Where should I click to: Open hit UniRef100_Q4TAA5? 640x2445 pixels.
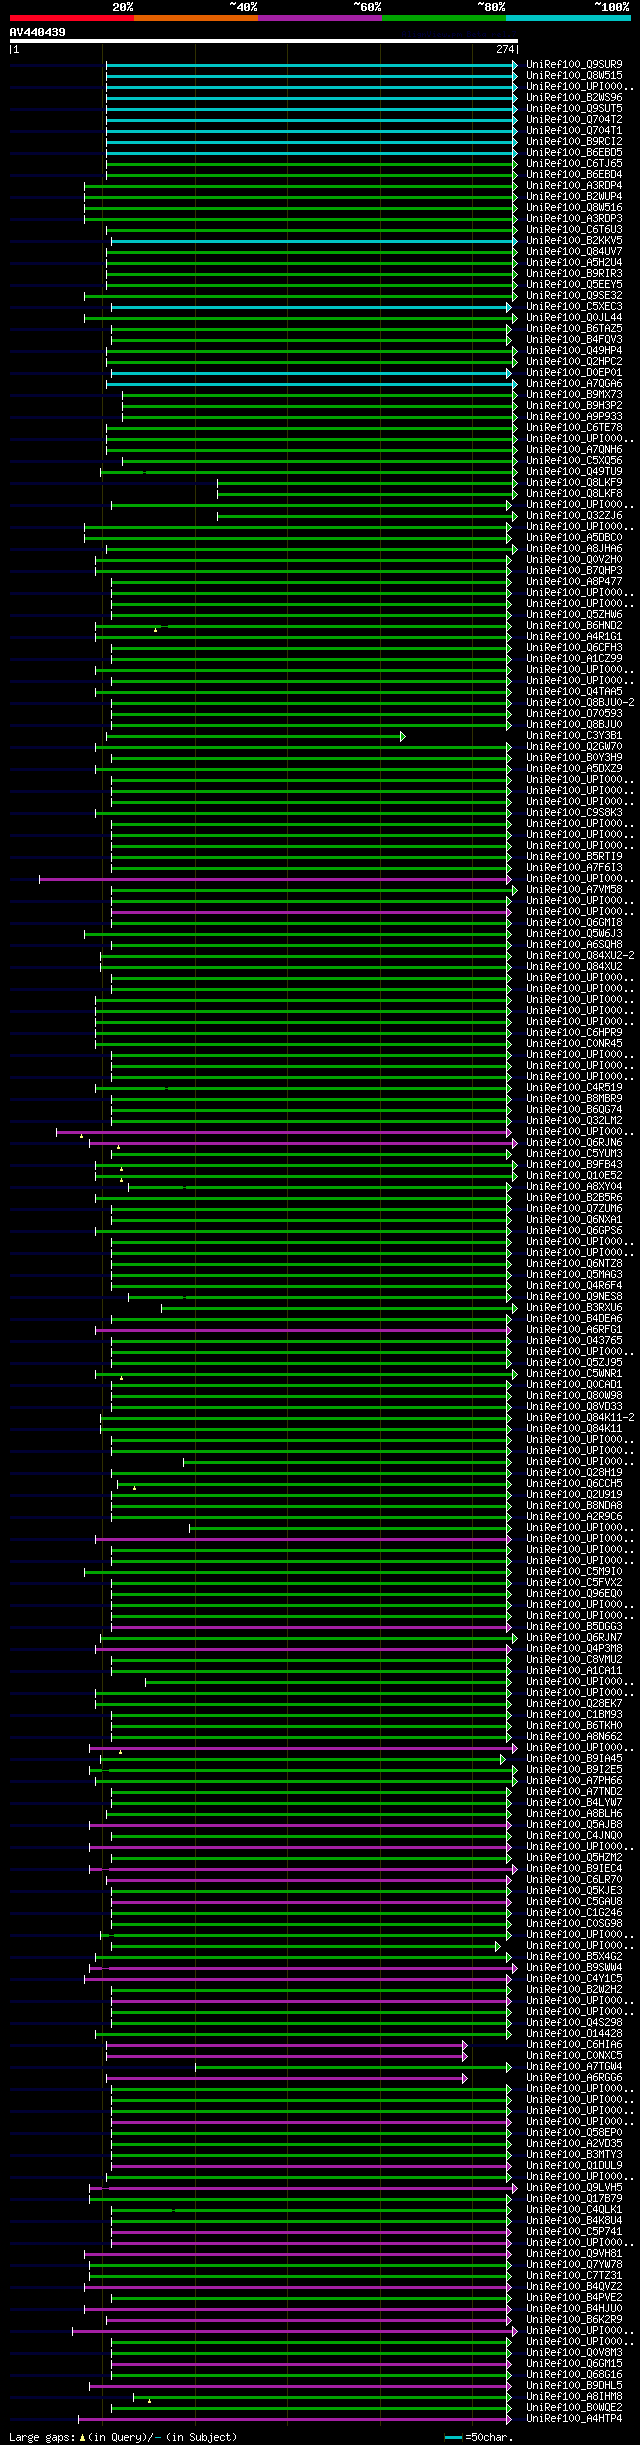pos(574,692)
